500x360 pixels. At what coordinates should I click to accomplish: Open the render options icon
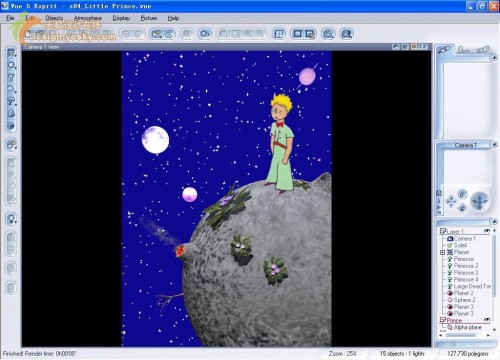point(310,34)
